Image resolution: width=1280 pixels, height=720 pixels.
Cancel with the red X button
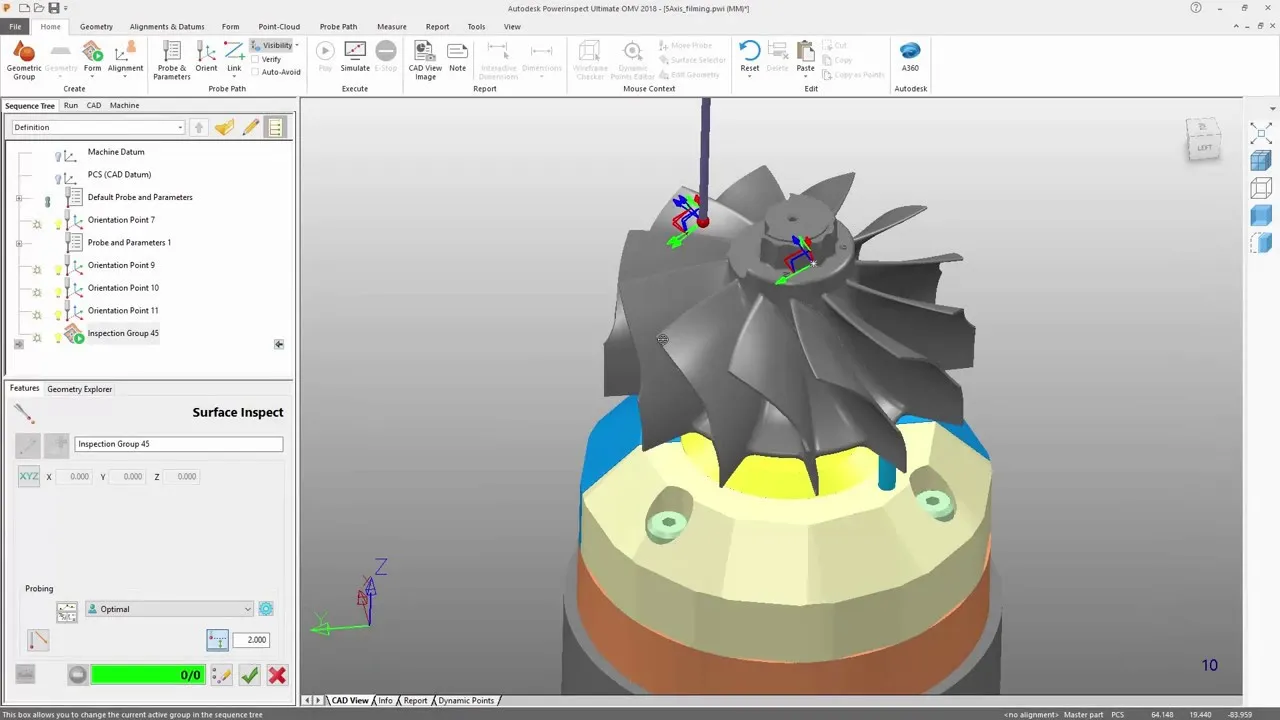[277, 675]
